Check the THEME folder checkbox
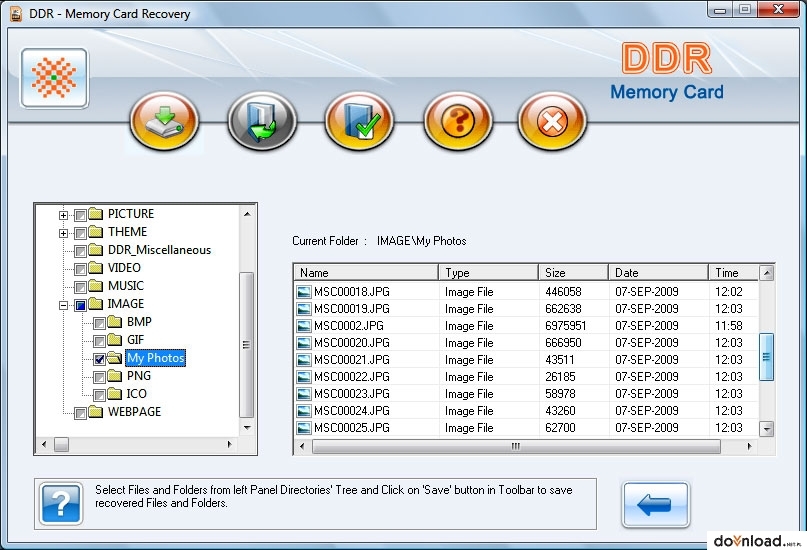Viewport: 807px width, 550px height. [x=80, y=233]
